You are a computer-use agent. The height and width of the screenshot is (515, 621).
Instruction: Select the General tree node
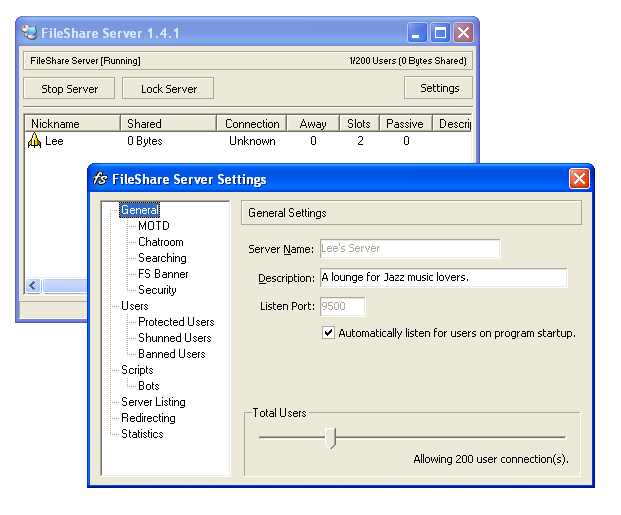click(139, 210)
